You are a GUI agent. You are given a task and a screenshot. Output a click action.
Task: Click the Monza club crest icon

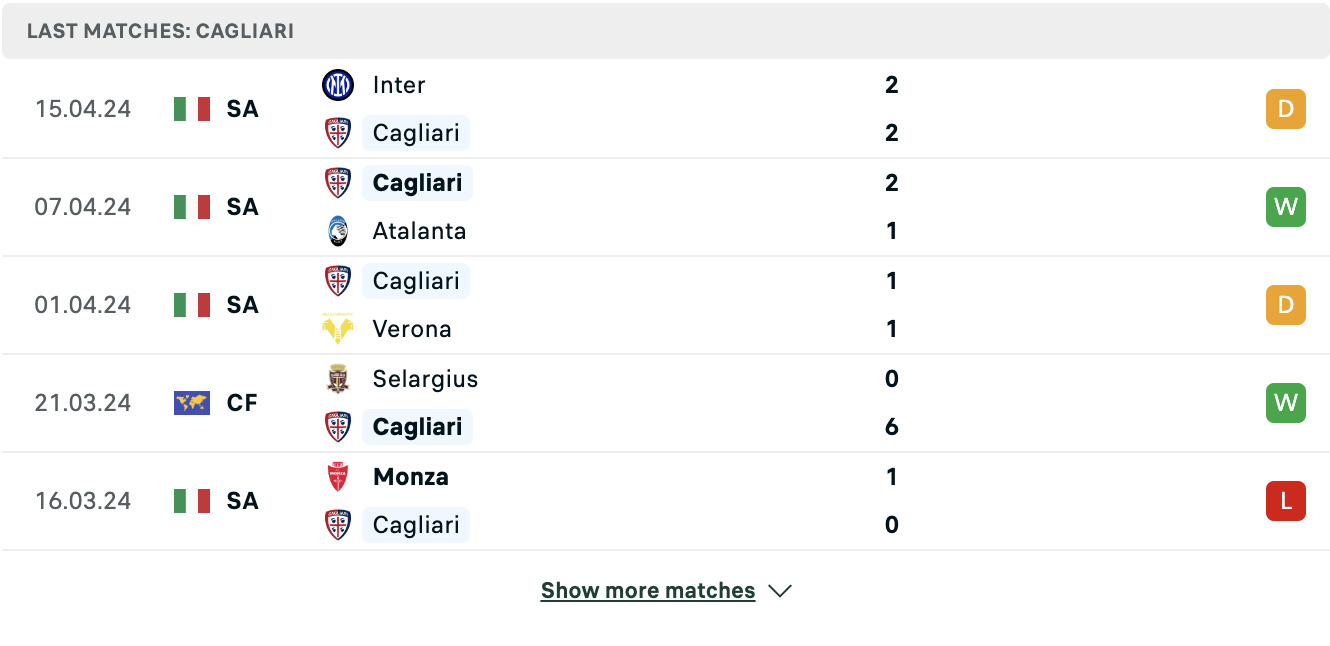(338, 477)
